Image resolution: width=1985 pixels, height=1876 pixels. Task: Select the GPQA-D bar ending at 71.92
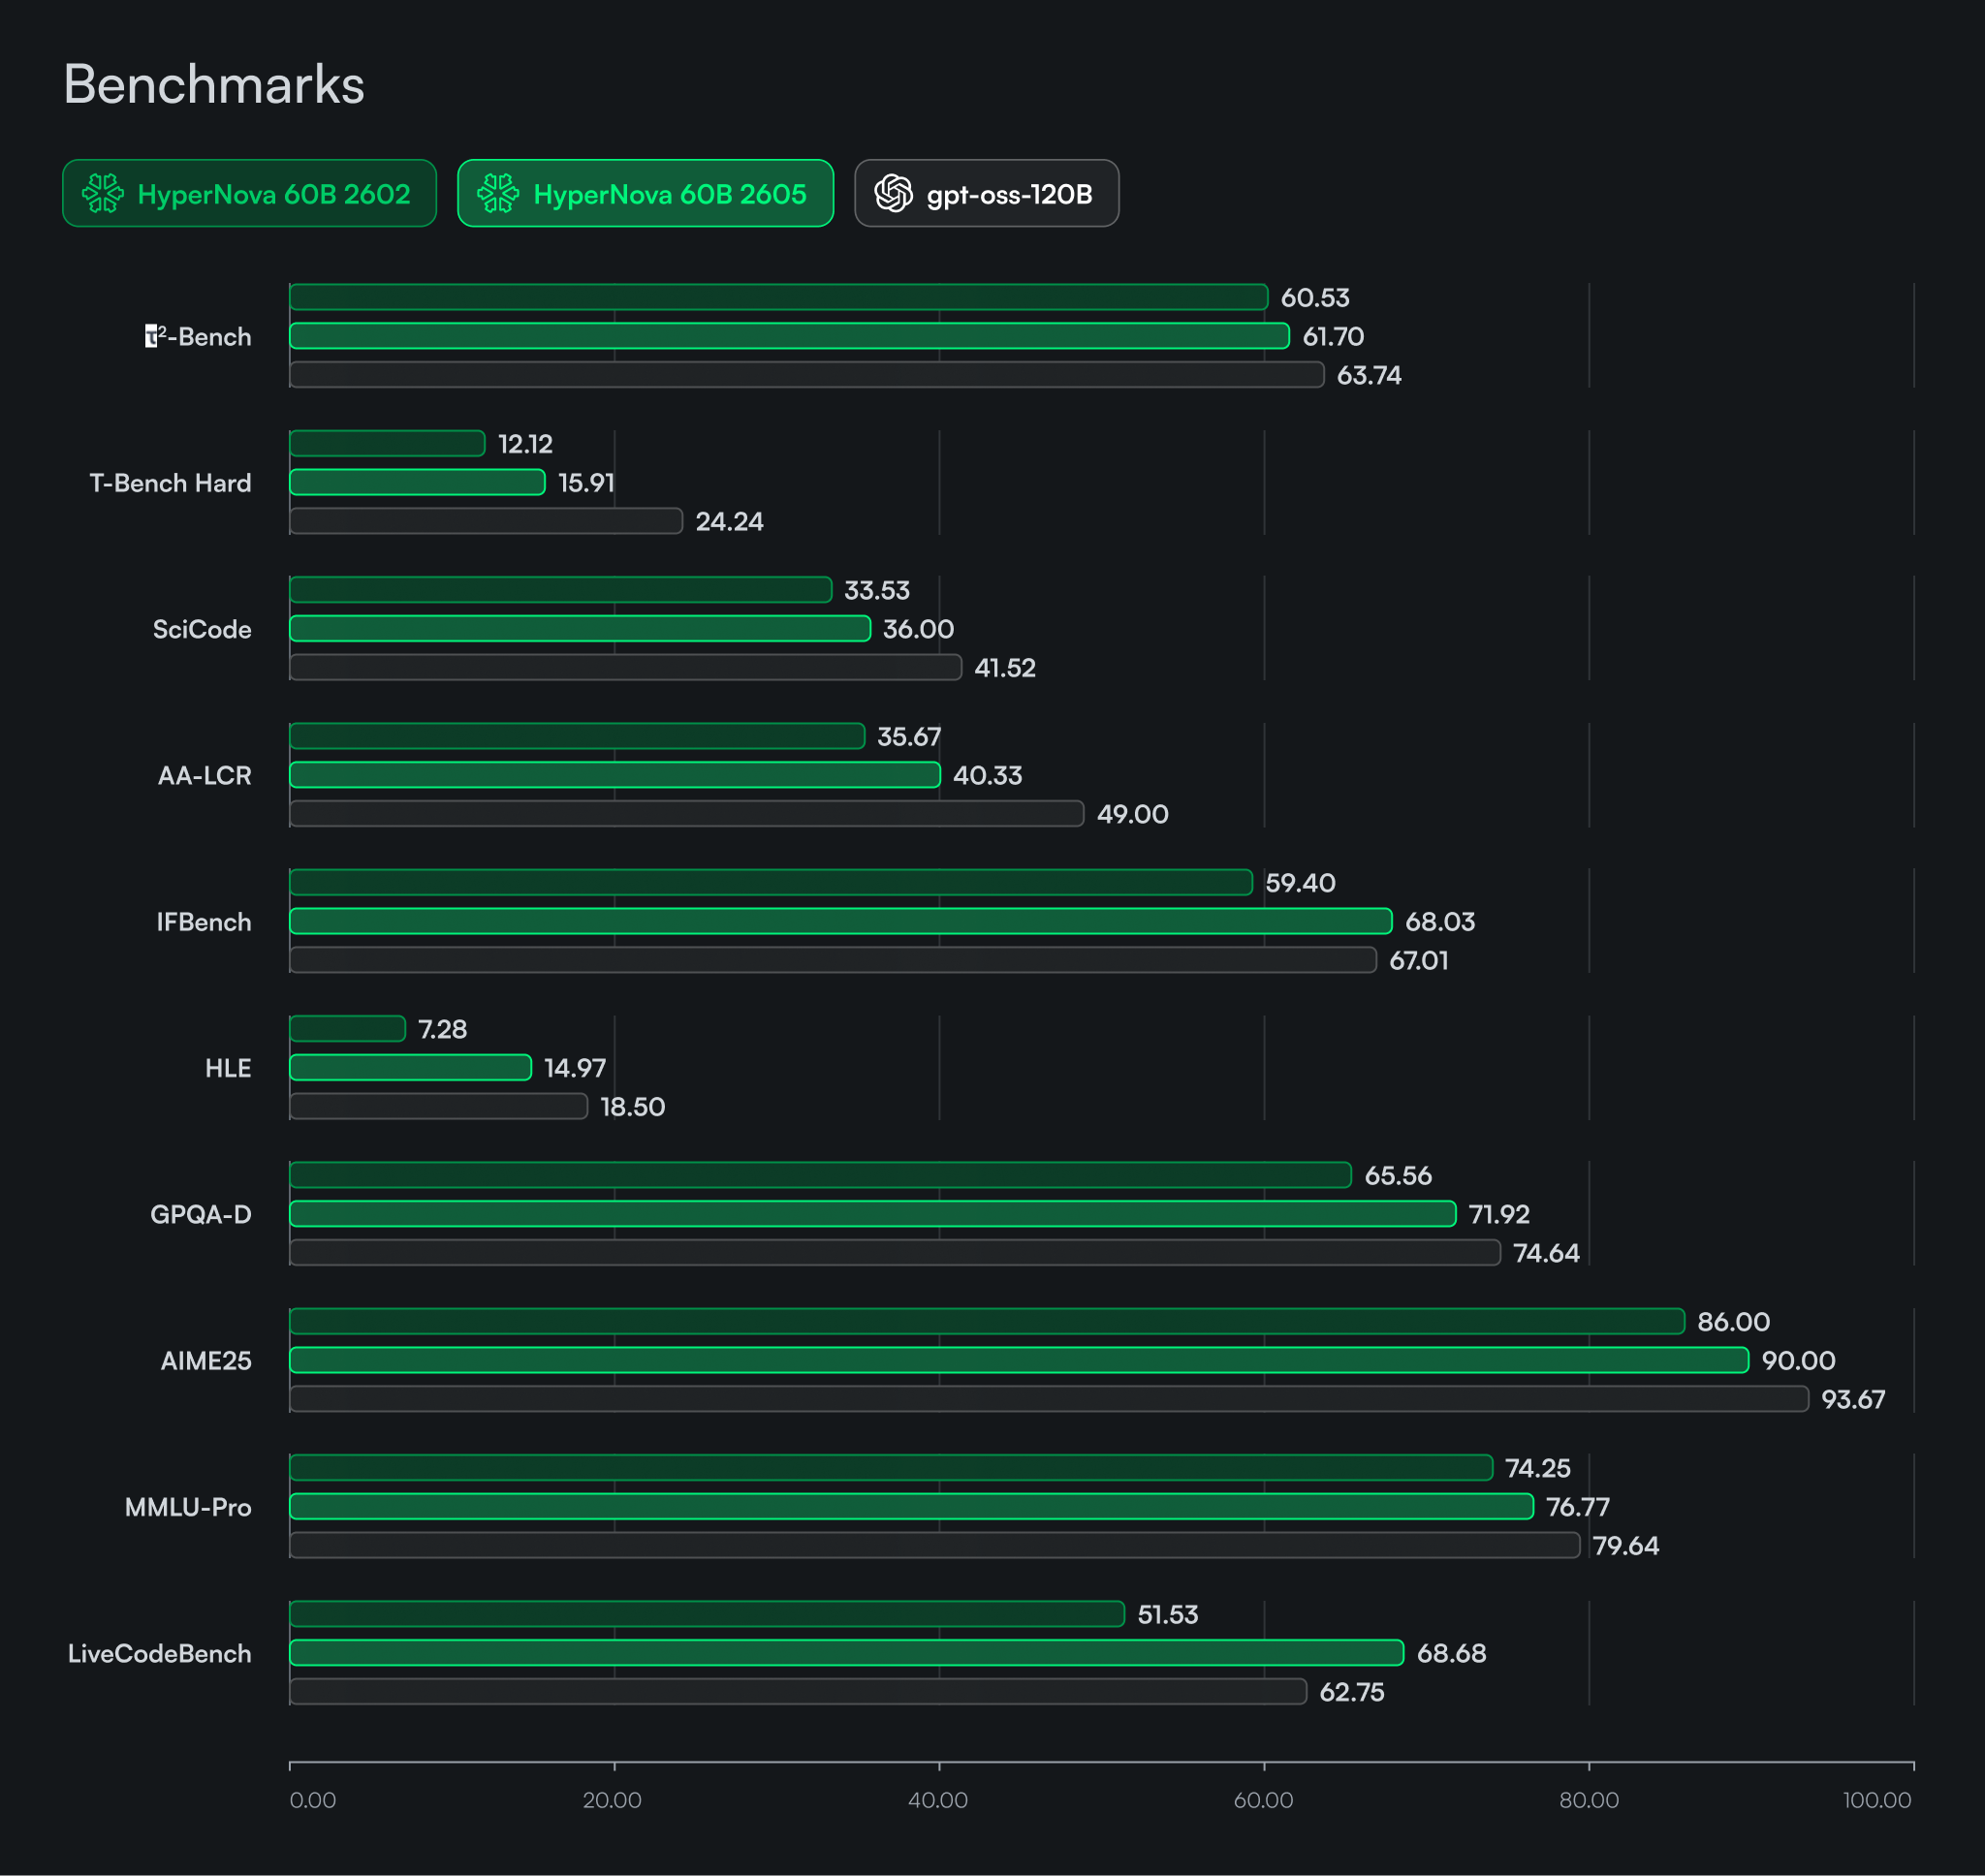pos(873,1214)
